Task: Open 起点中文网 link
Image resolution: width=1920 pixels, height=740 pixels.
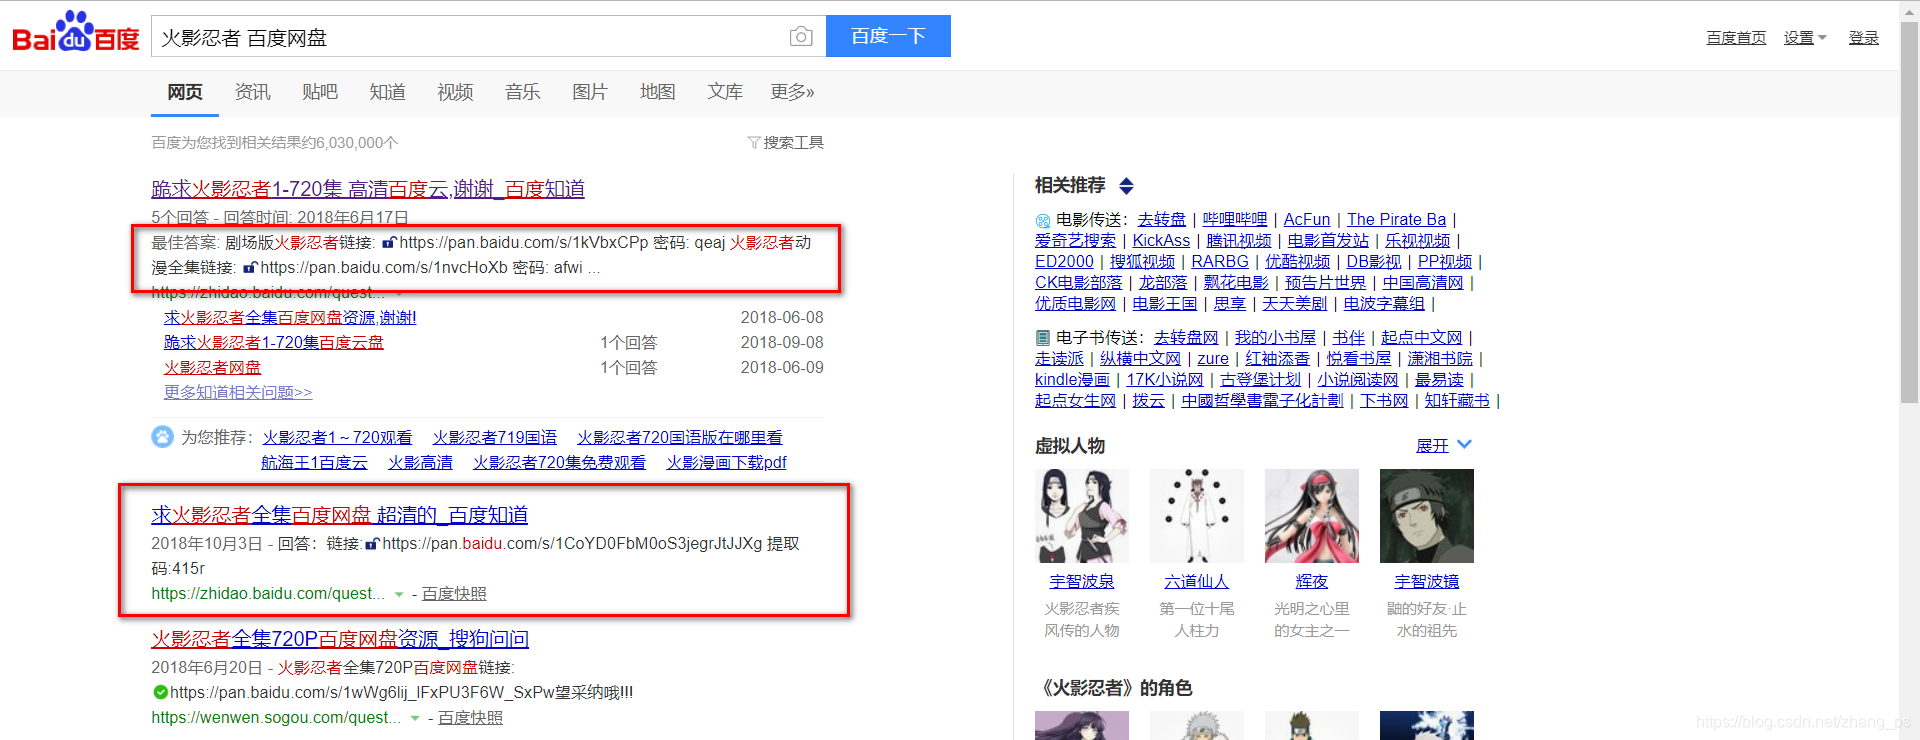Action: click(1421, 338)
